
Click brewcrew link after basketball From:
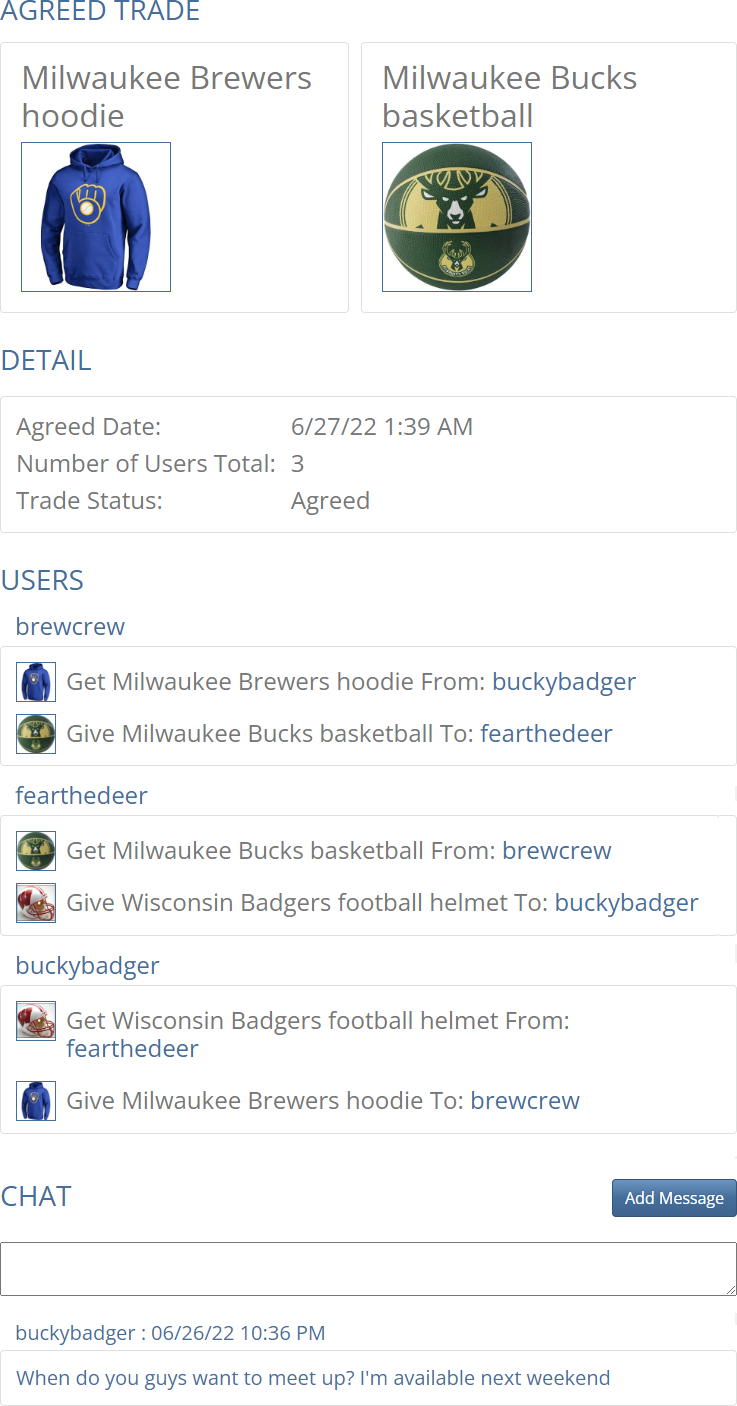click(x=557, y=851)
